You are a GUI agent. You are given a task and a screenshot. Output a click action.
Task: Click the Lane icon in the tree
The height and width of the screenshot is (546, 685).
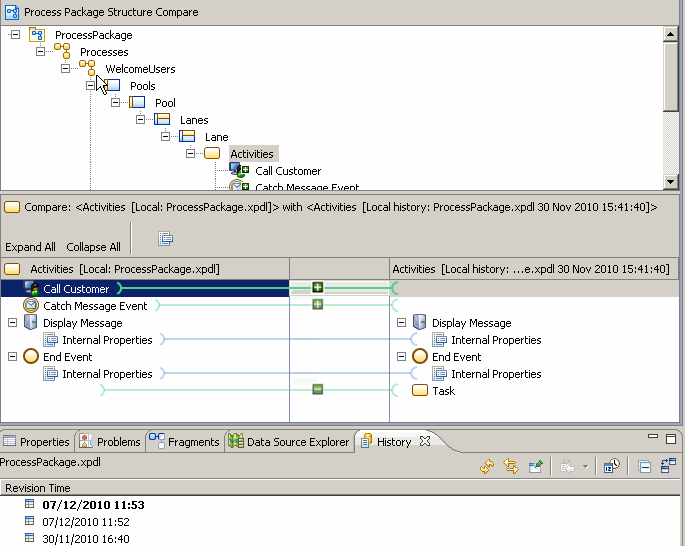click(187, 136)
